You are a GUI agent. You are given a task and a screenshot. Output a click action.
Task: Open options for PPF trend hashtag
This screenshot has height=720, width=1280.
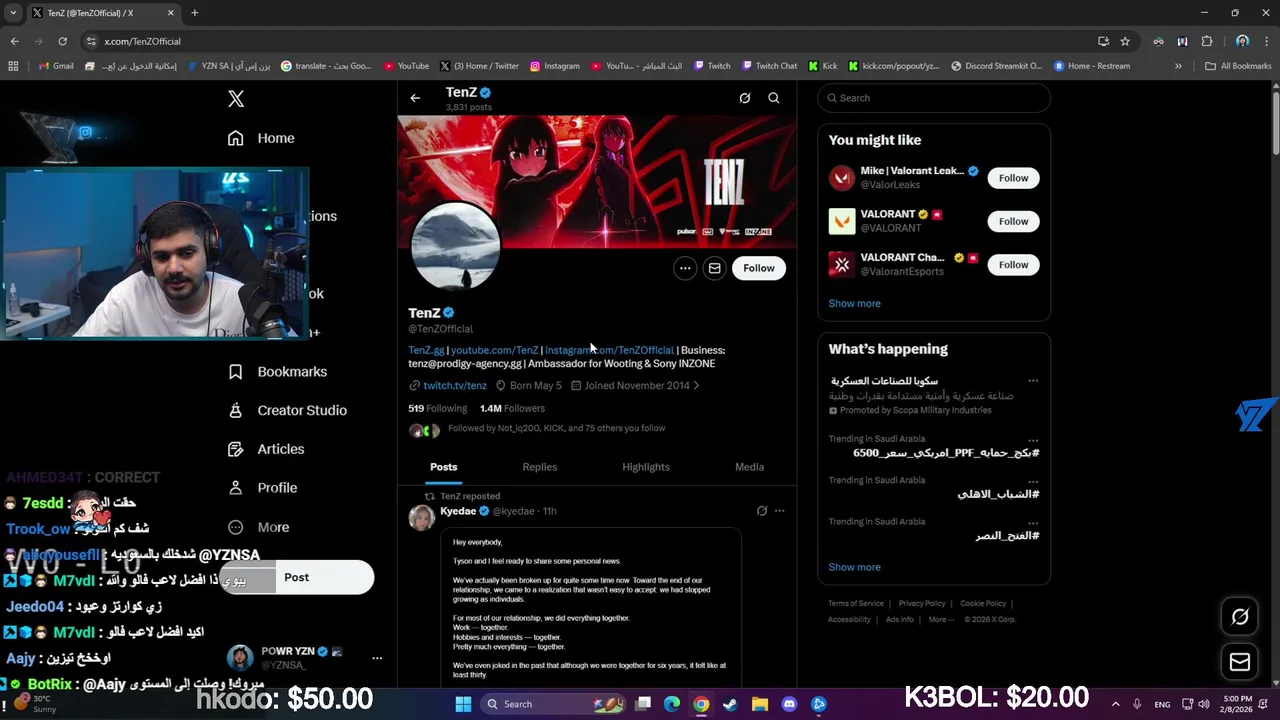tap(1033, 440)
